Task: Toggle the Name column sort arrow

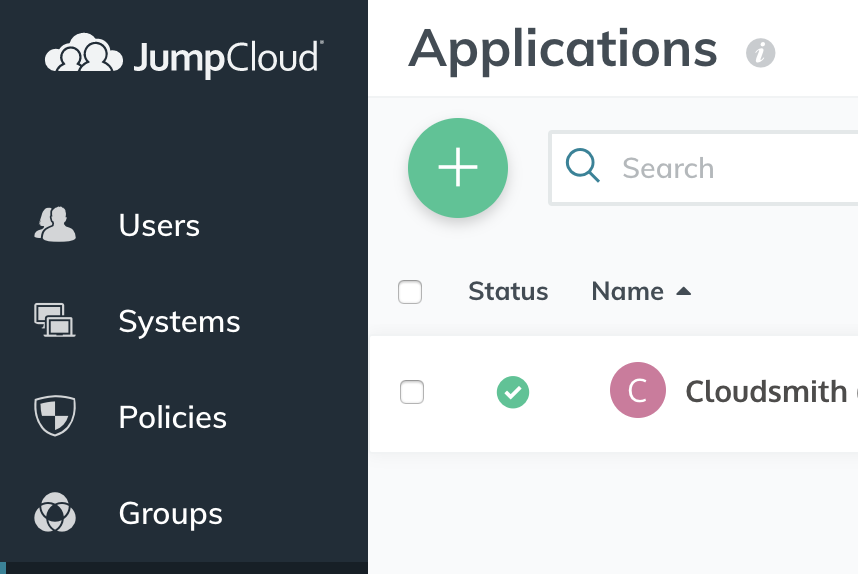Action: coord(683,291)
